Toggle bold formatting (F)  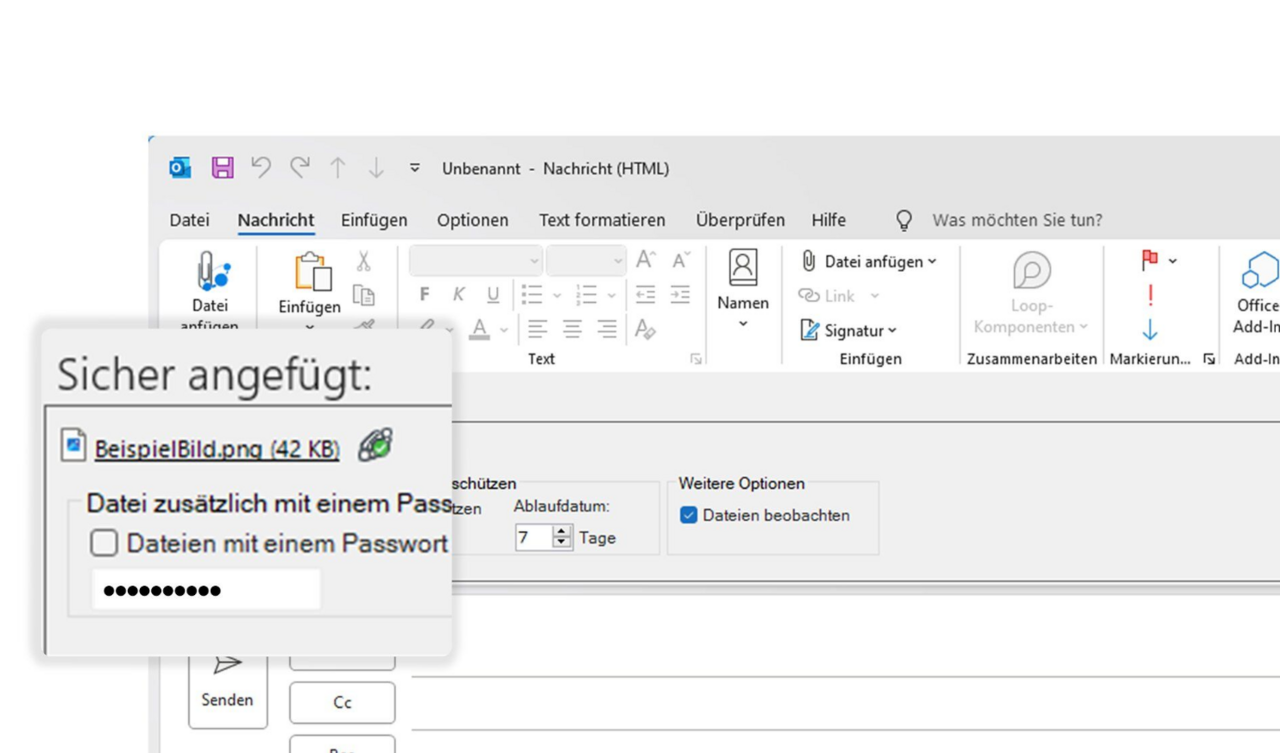tap(425, 294)
